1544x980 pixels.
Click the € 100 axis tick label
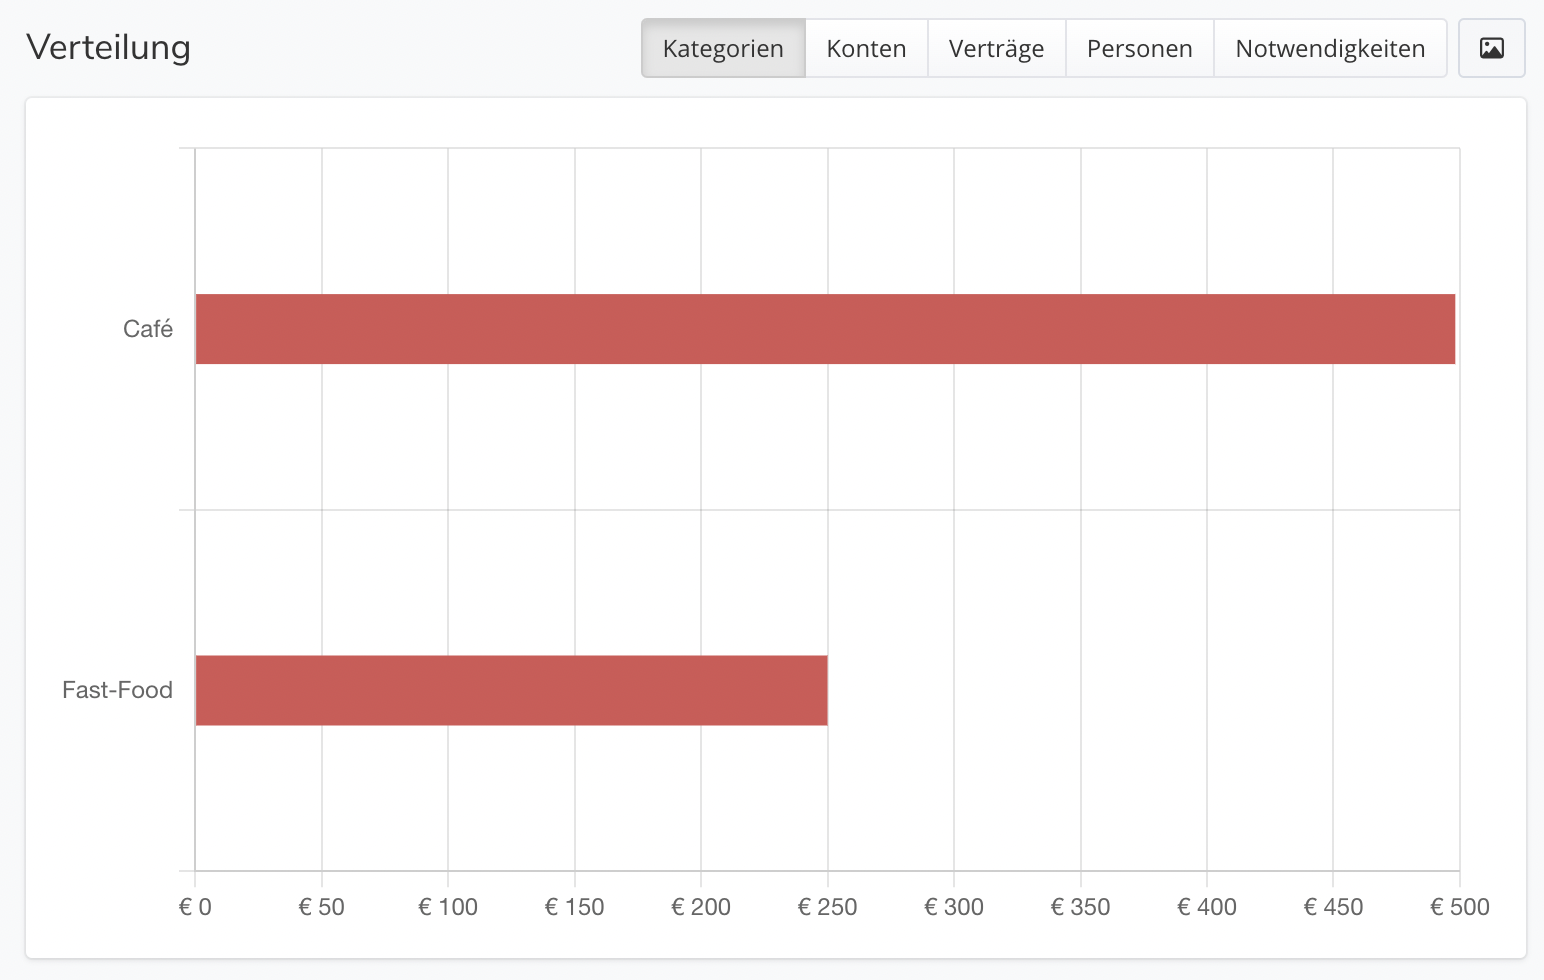click(448, 907)
